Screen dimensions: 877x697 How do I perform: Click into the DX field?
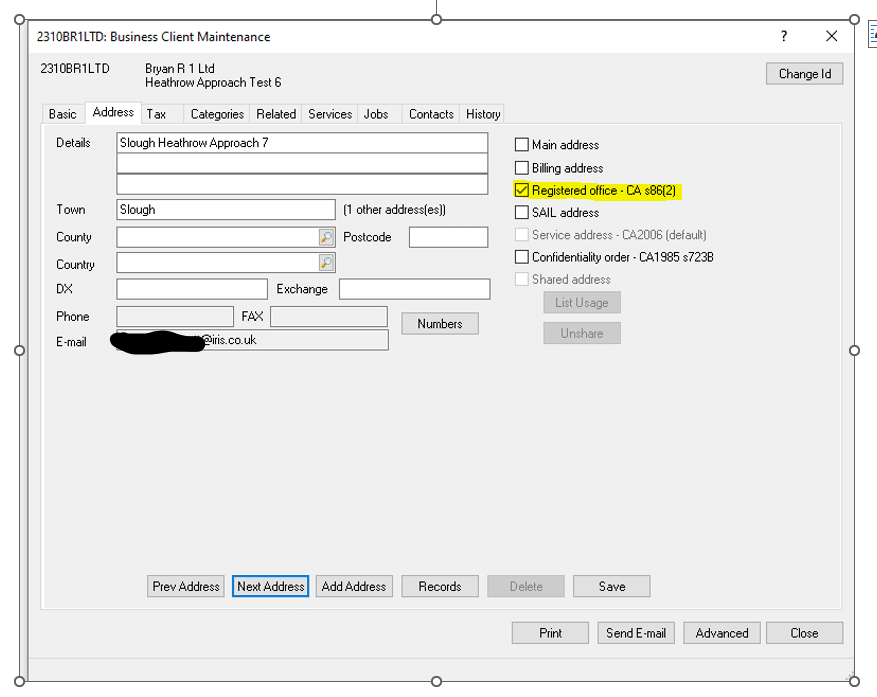tap(192, 289)
